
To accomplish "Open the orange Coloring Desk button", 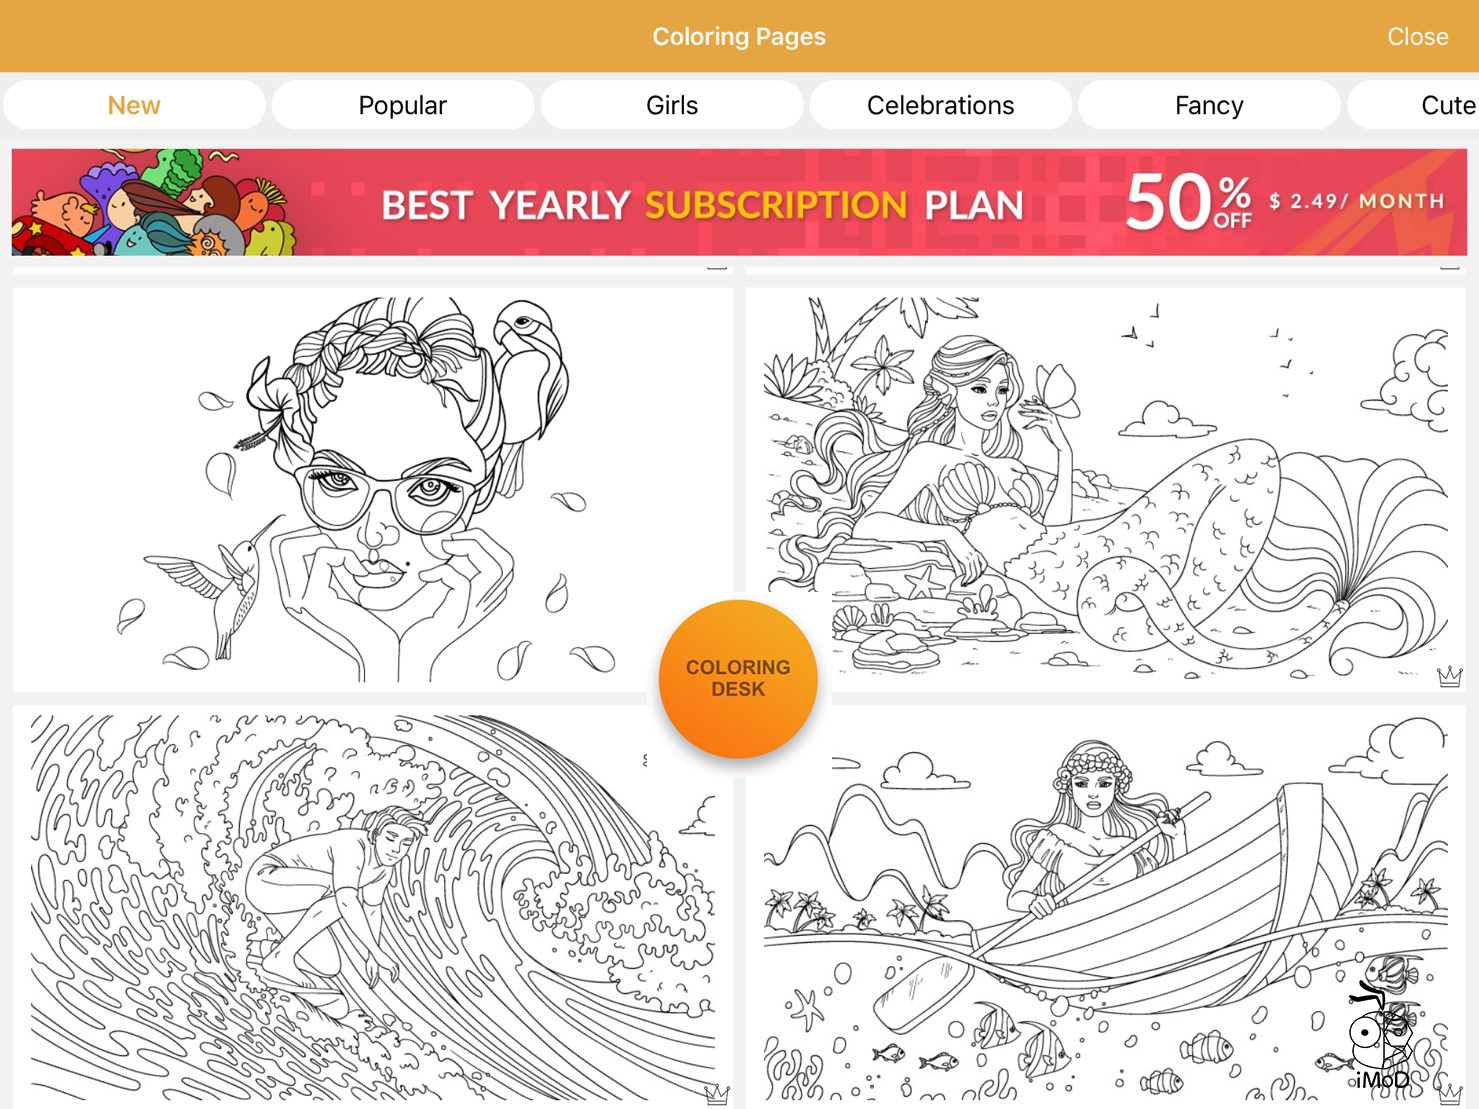I will pos(738,679).
